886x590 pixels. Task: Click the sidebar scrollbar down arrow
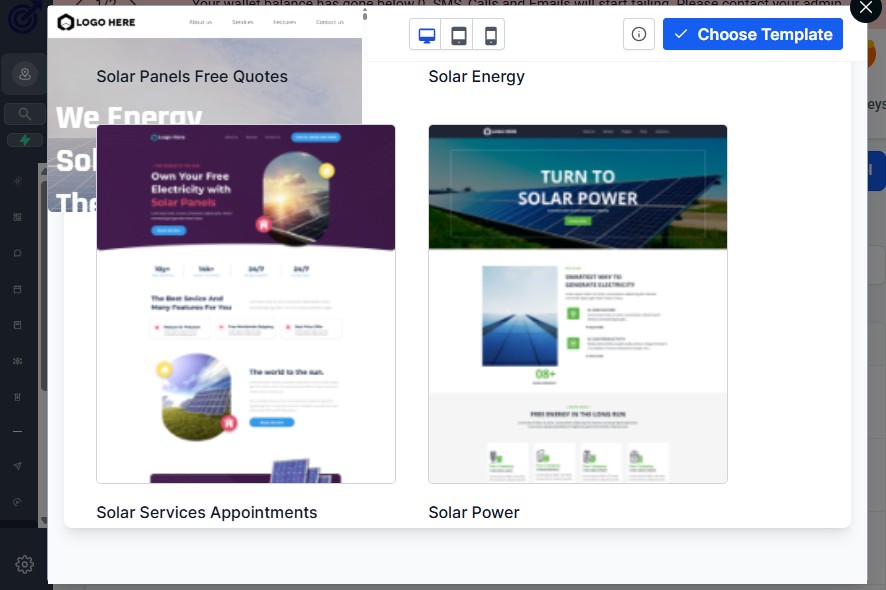click(44, 520)
